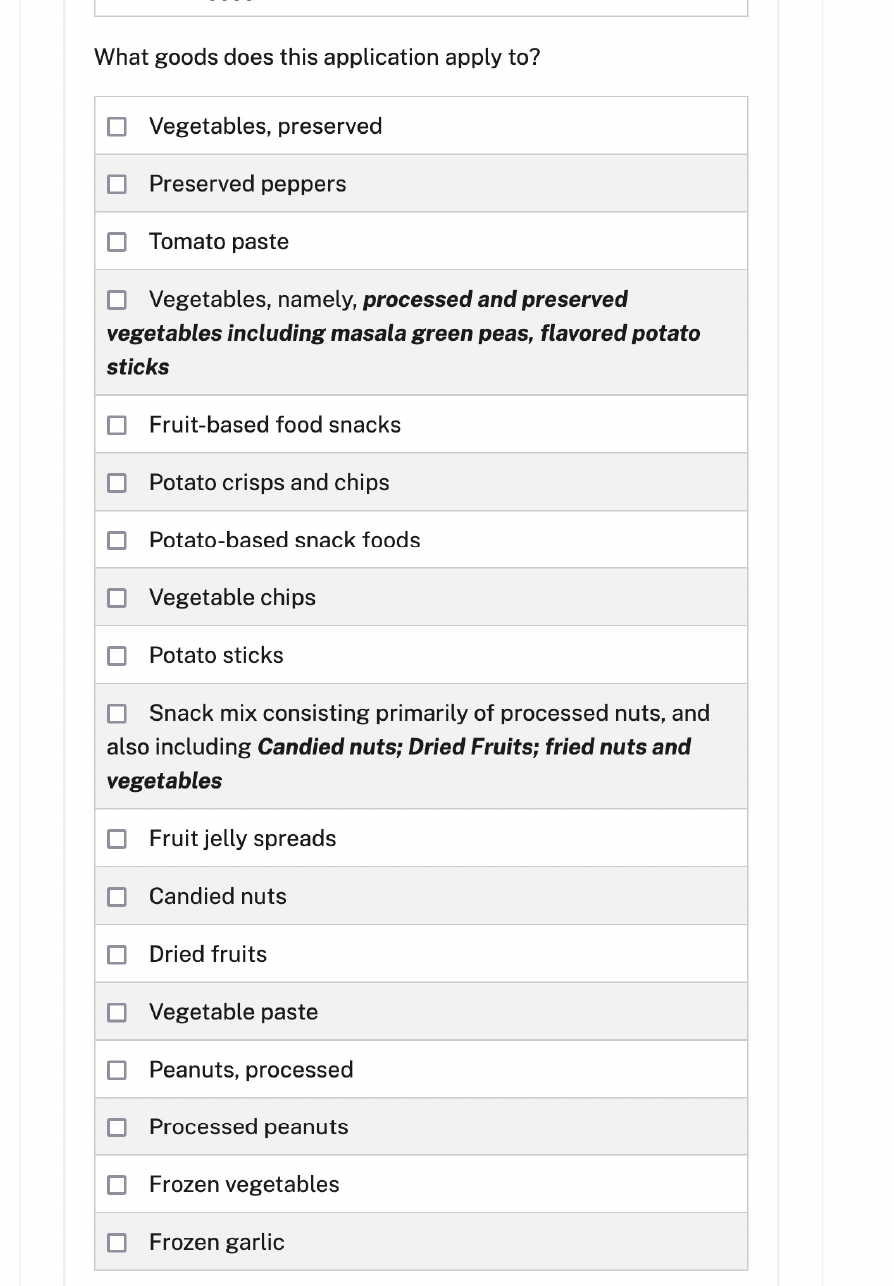894x1286 pixels.
Task: Enable the 'Fruit jelly spreads' checkbox
Action: tap(117, 839)
